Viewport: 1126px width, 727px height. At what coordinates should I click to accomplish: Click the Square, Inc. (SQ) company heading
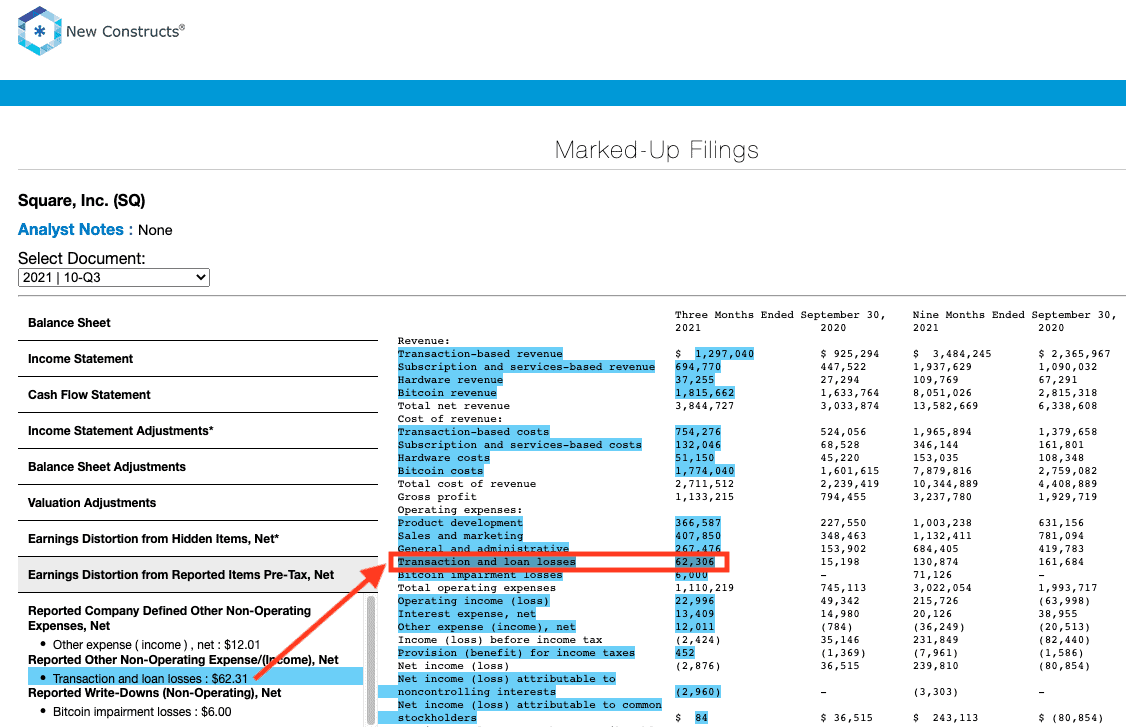coord(81,200)
